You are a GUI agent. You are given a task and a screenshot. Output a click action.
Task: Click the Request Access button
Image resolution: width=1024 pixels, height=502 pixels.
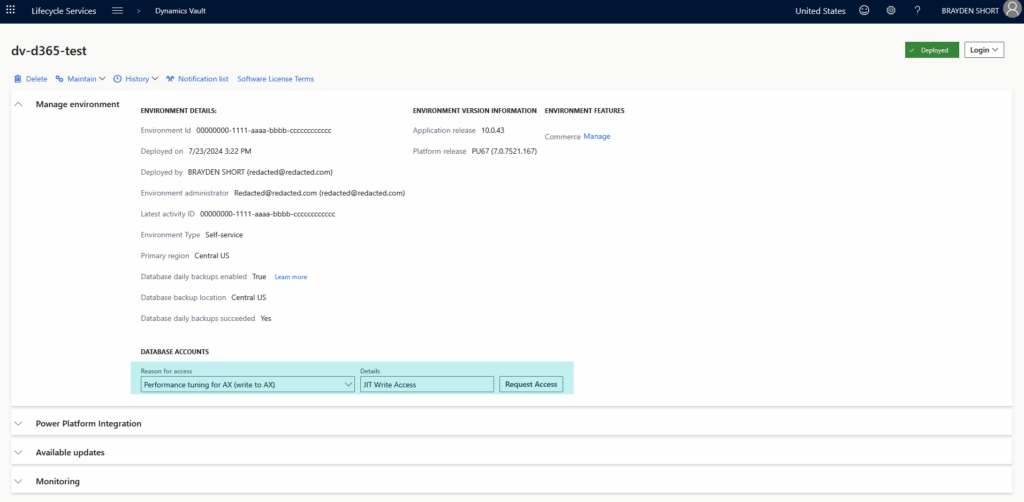(531, 384)
